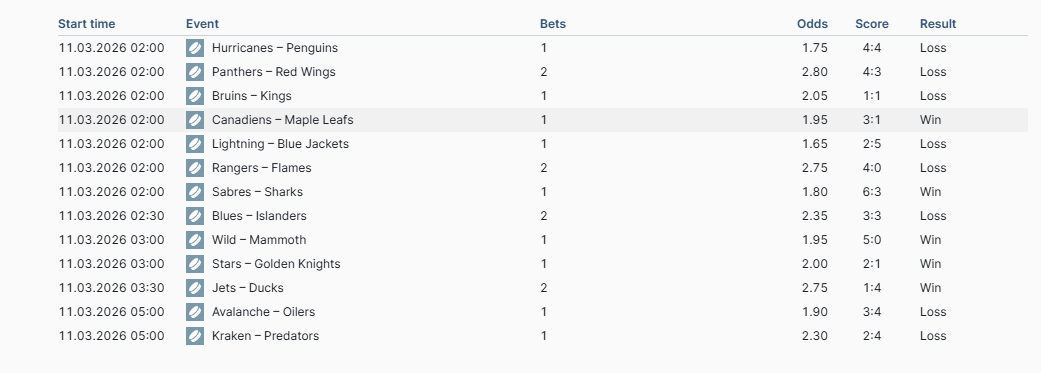Image resolution: width=1041 pixels, height=373 pixels.
Task: Click the sport icon beside Jets – Ducks
Action: [x=195, y=287]
